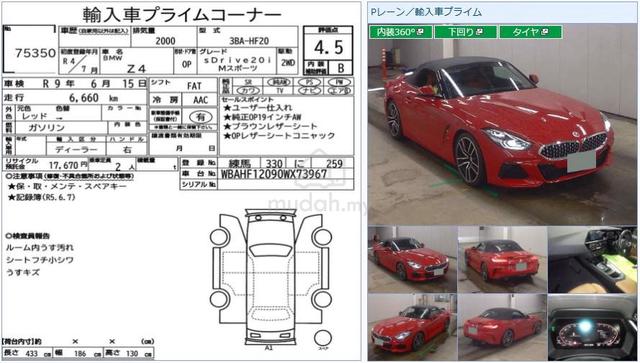The width and height of the screenshot is (640, 363).
Task: Click the A1 damage mark below the car diagram
Action: [268, 348]
